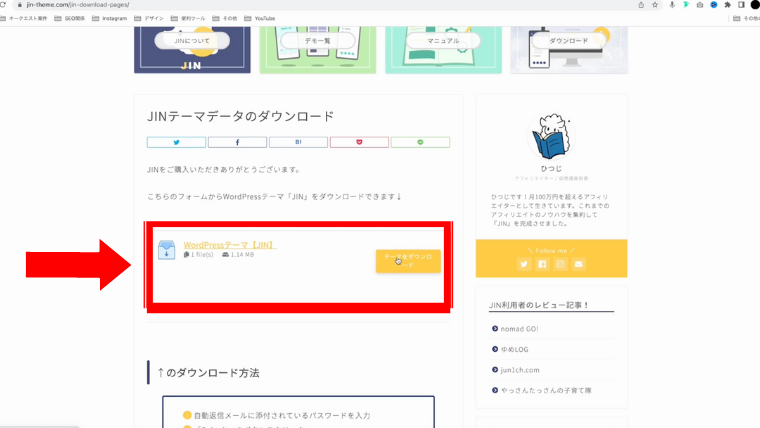Open the YouTube bookmark in bookmarks bar
The height and width of the screenshot is (428, 760).
pos(264,18)
